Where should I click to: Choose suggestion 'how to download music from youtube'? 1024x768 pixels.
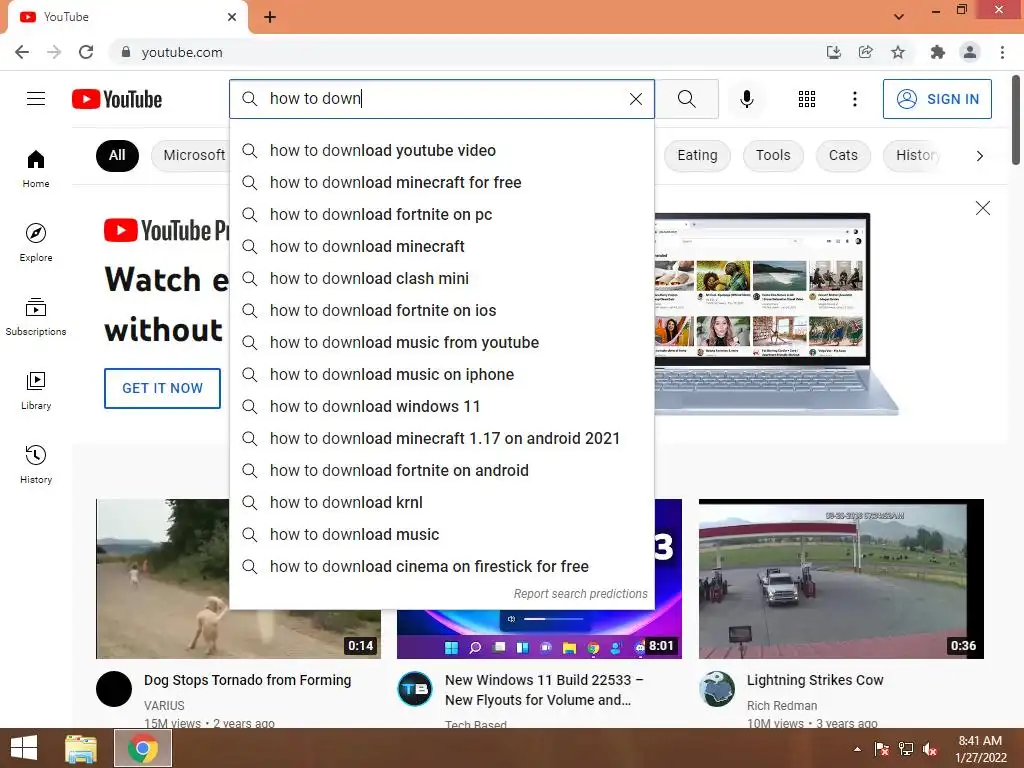[x=441, y=342]
